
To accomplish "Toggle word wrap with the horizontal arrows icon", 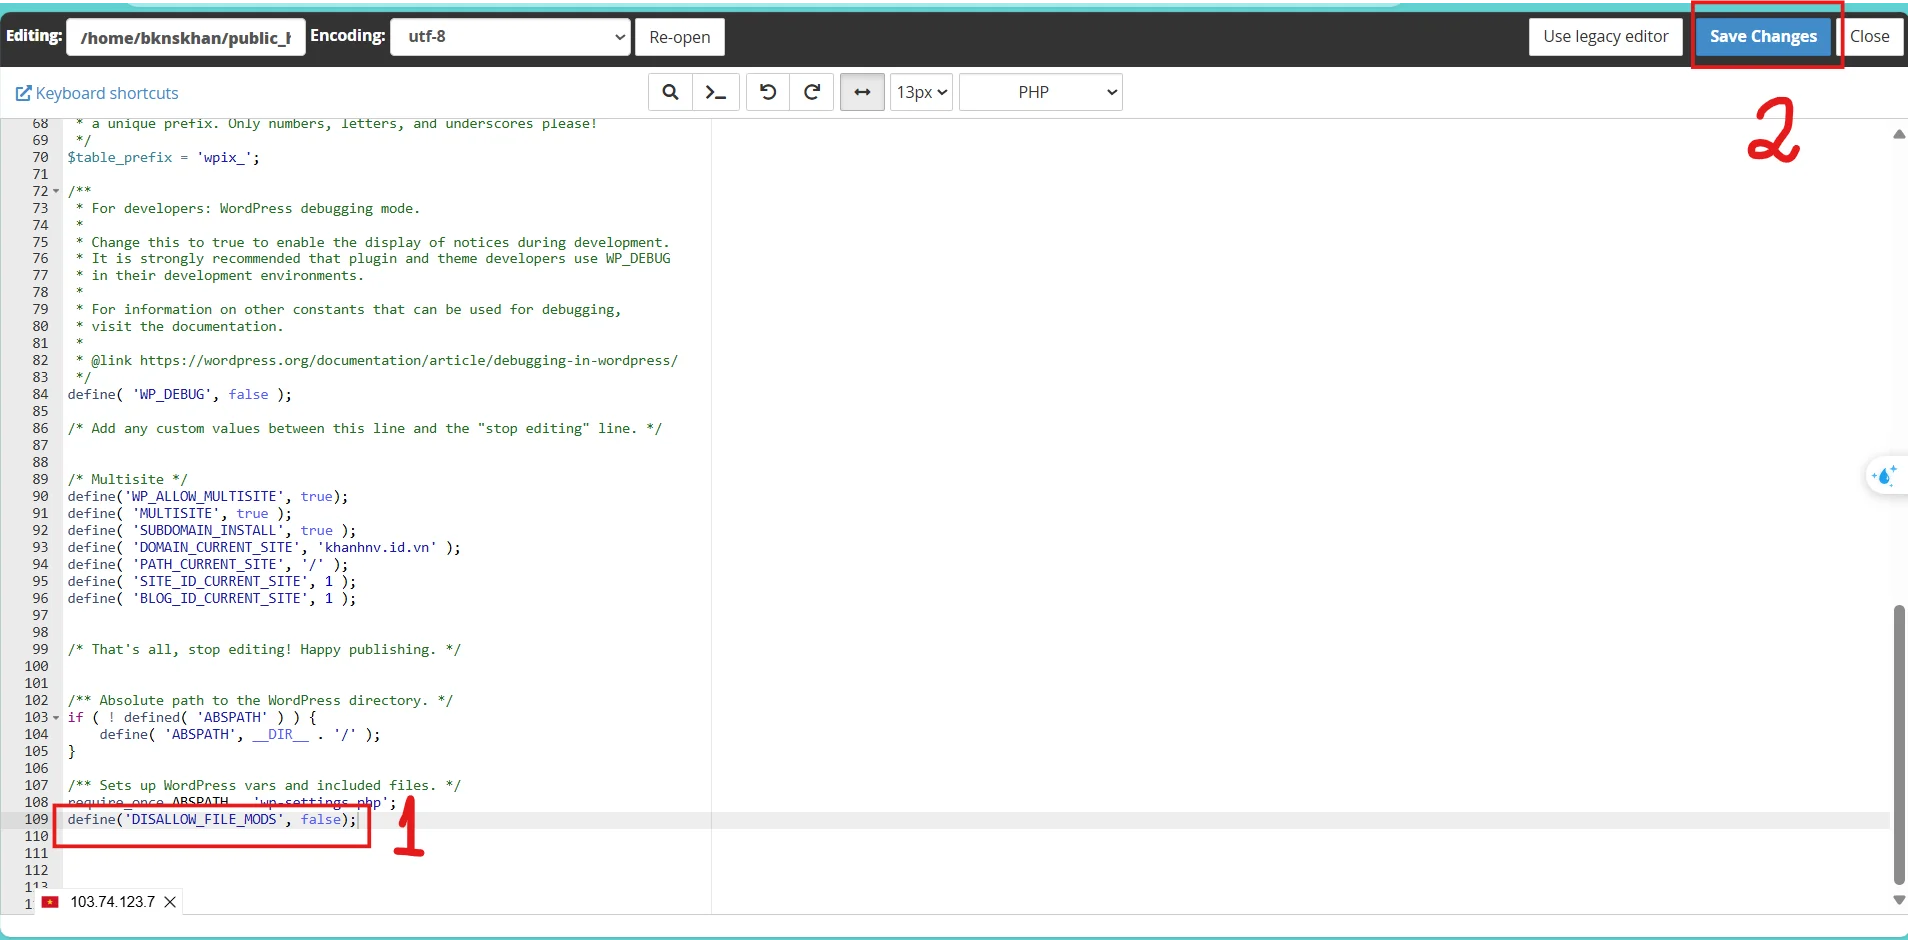I will point(862,92).
